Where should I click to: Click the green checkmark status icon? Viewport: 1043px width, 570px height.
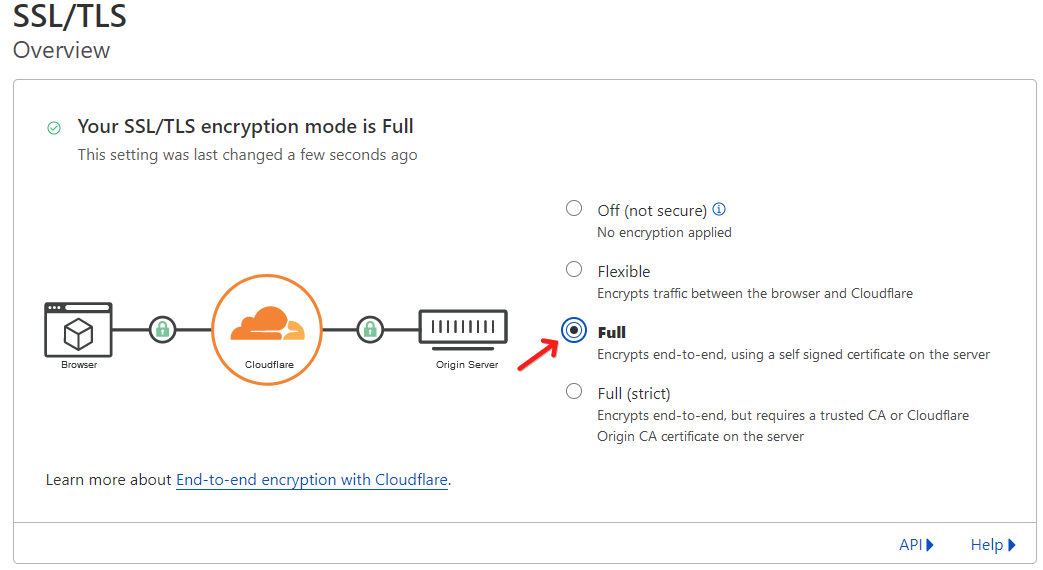click(54, 128)
